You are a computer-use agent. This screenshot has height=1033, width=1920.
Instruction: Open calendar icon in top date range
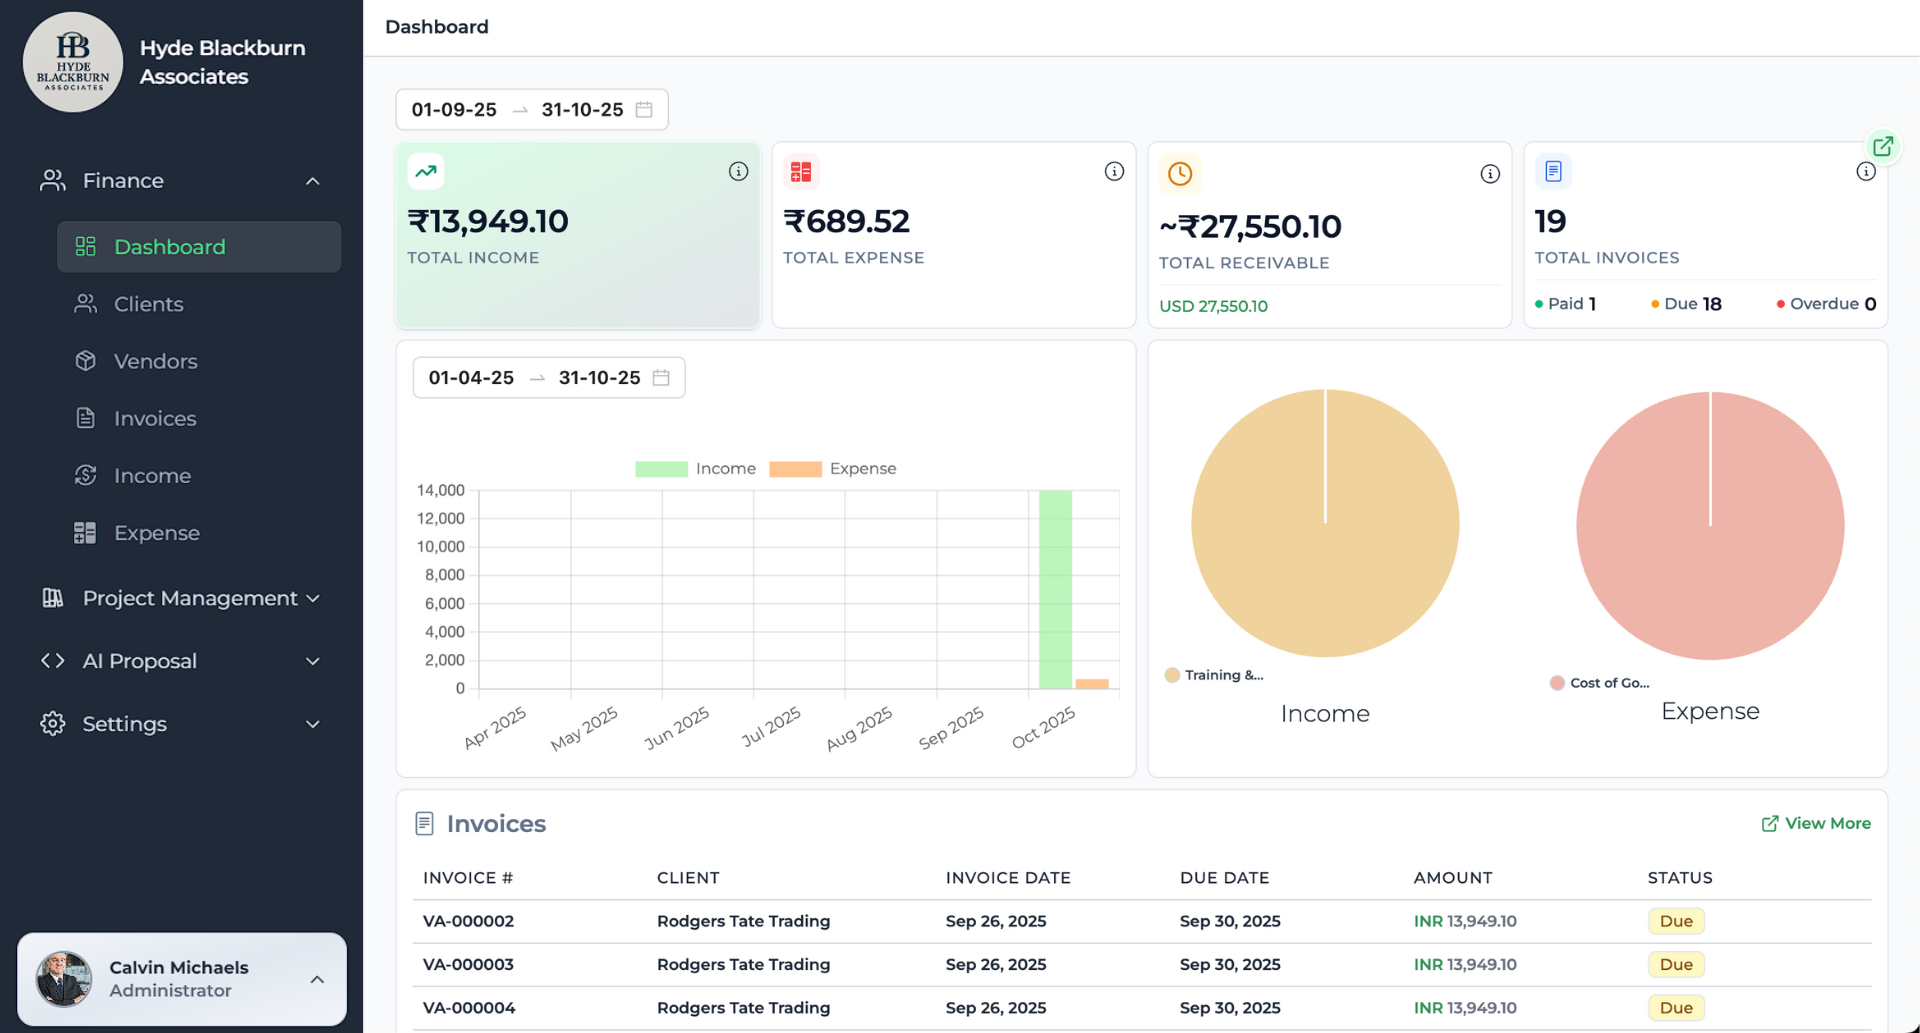pyautogui.click(x=644, y=110)
